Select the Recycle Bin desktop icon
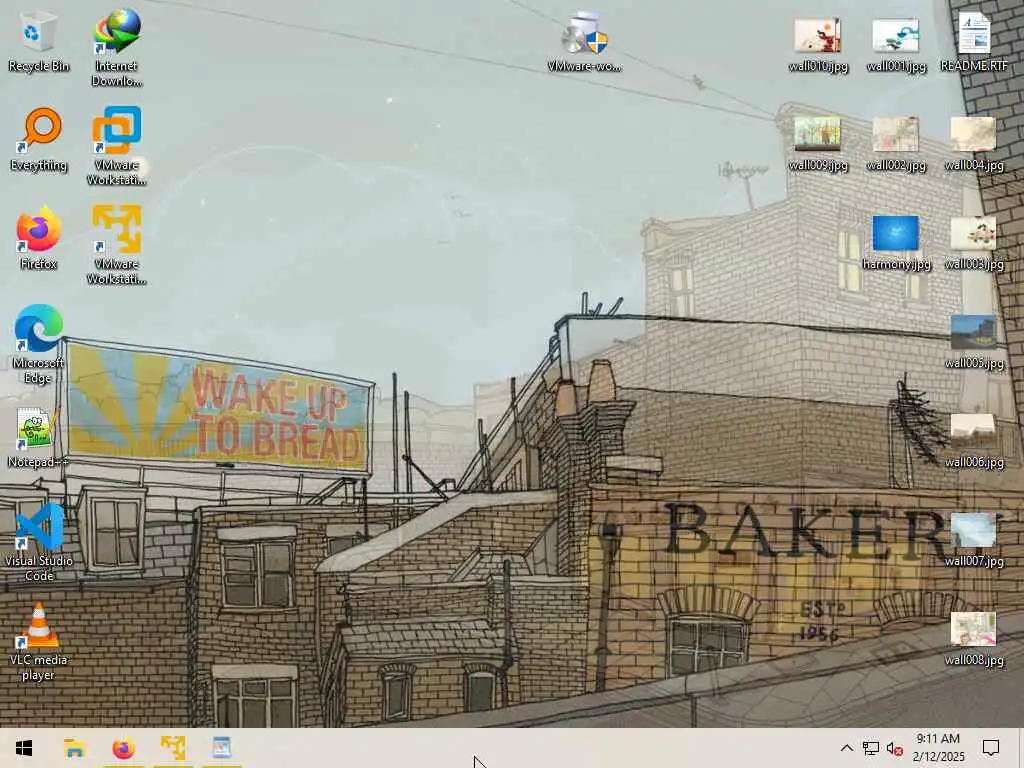The height and width of the screenshot is (768, 1024). 39,40
